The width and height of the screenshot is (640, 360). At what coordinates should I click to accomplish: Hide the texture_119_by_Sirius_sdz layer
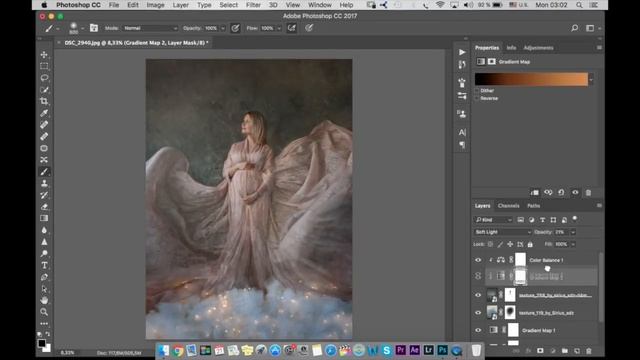coord(478,313)
